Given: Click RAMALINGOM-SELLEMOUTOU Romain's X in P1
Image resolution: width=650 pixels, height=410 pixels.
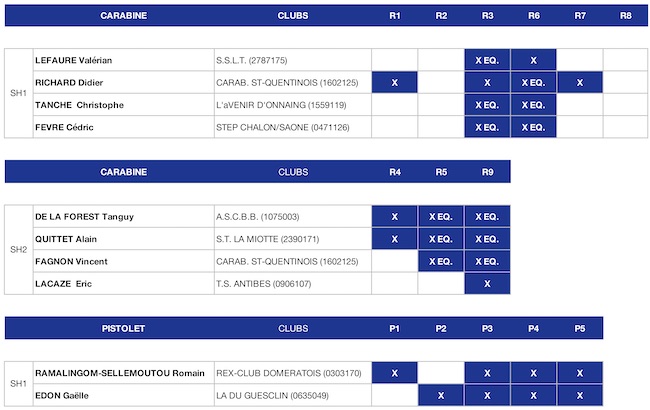Looking at the screenshot, I should pyautogui.click(x=395, y=373).
